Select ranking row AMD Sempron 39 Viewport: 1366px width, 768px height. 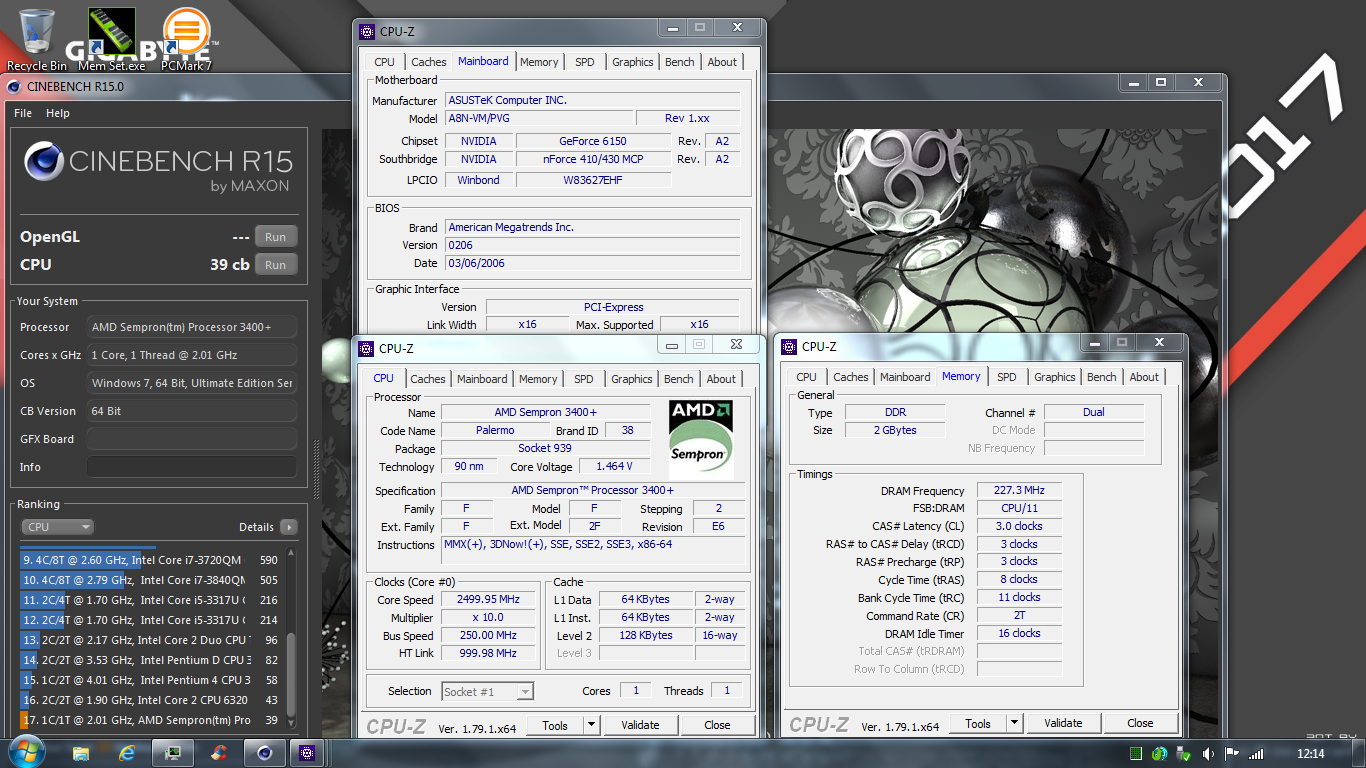[150, 720]
